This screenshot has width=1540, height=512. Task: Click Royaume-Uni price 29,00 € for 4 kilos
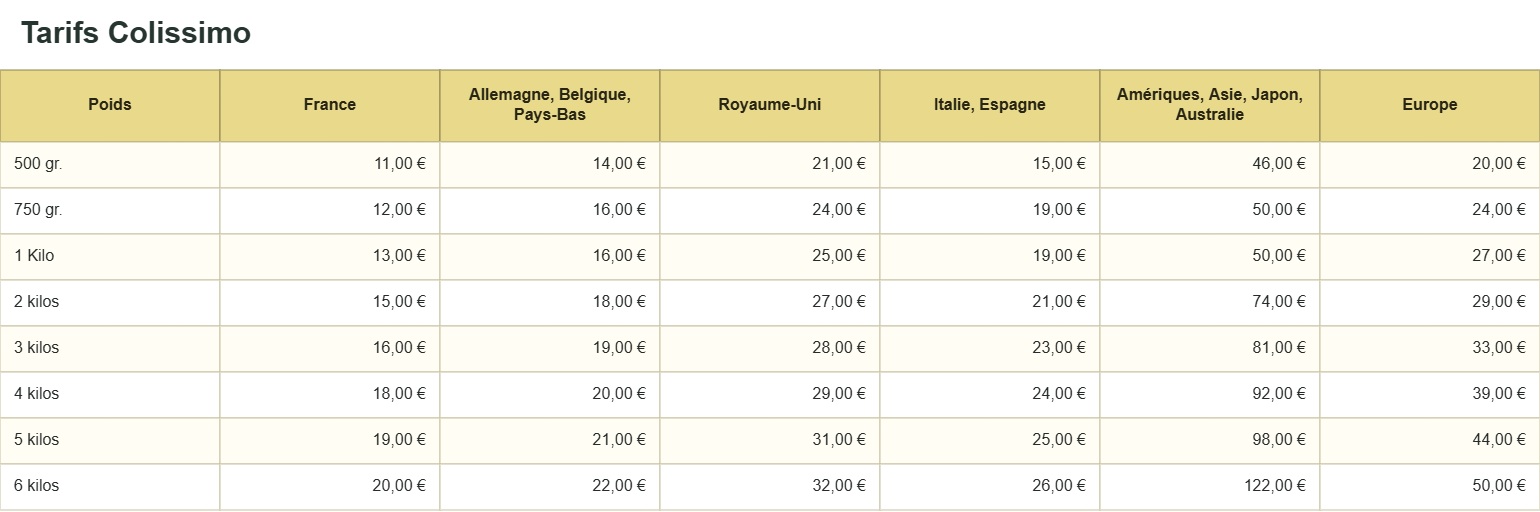point(770,394)
